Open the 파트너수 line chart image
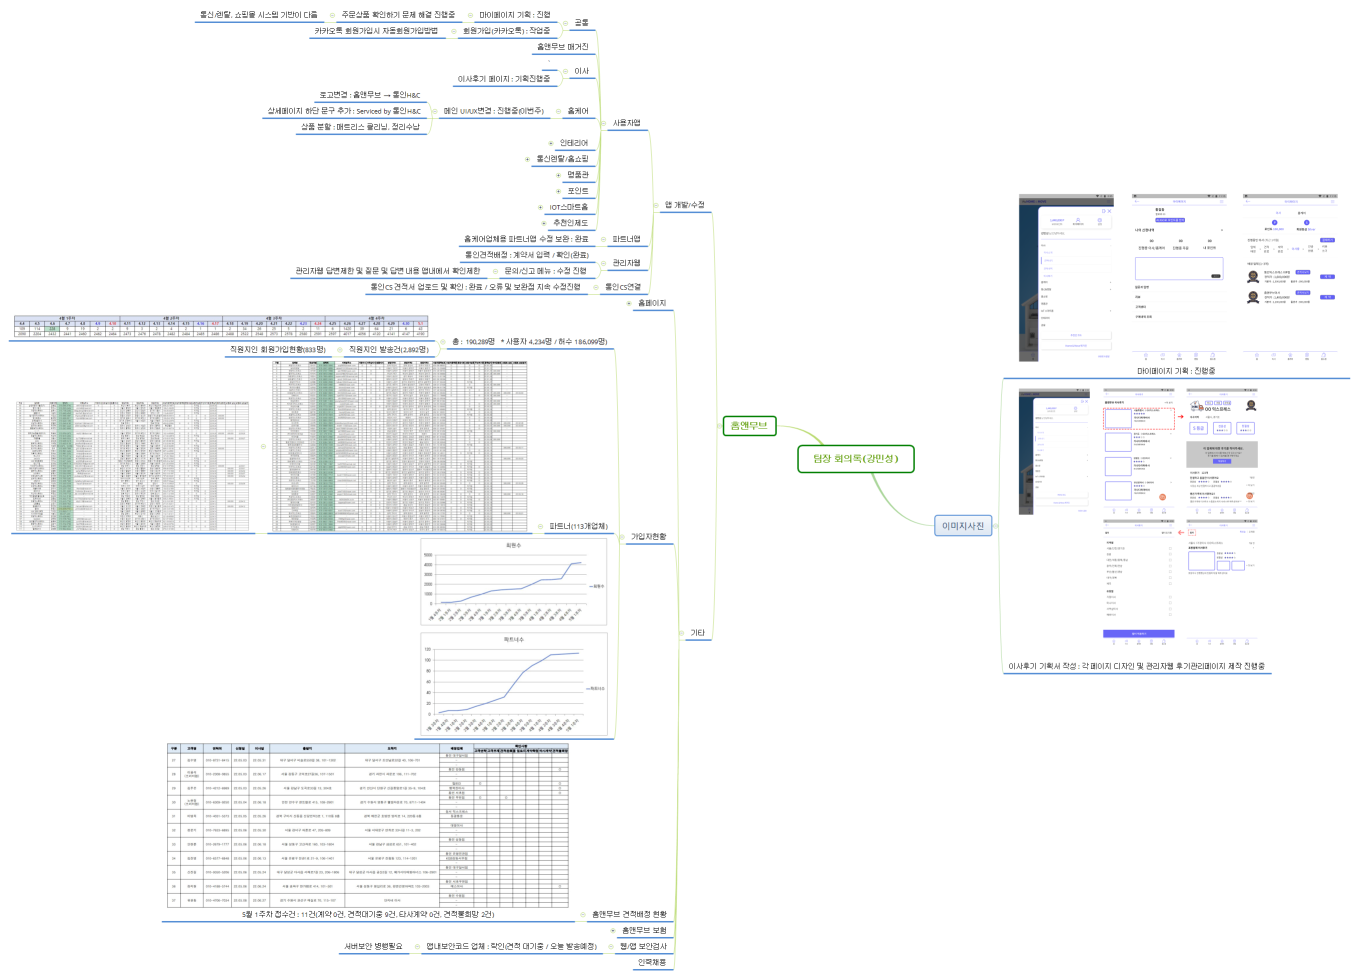The image size is (1359, 978). (x=514, y=684)
